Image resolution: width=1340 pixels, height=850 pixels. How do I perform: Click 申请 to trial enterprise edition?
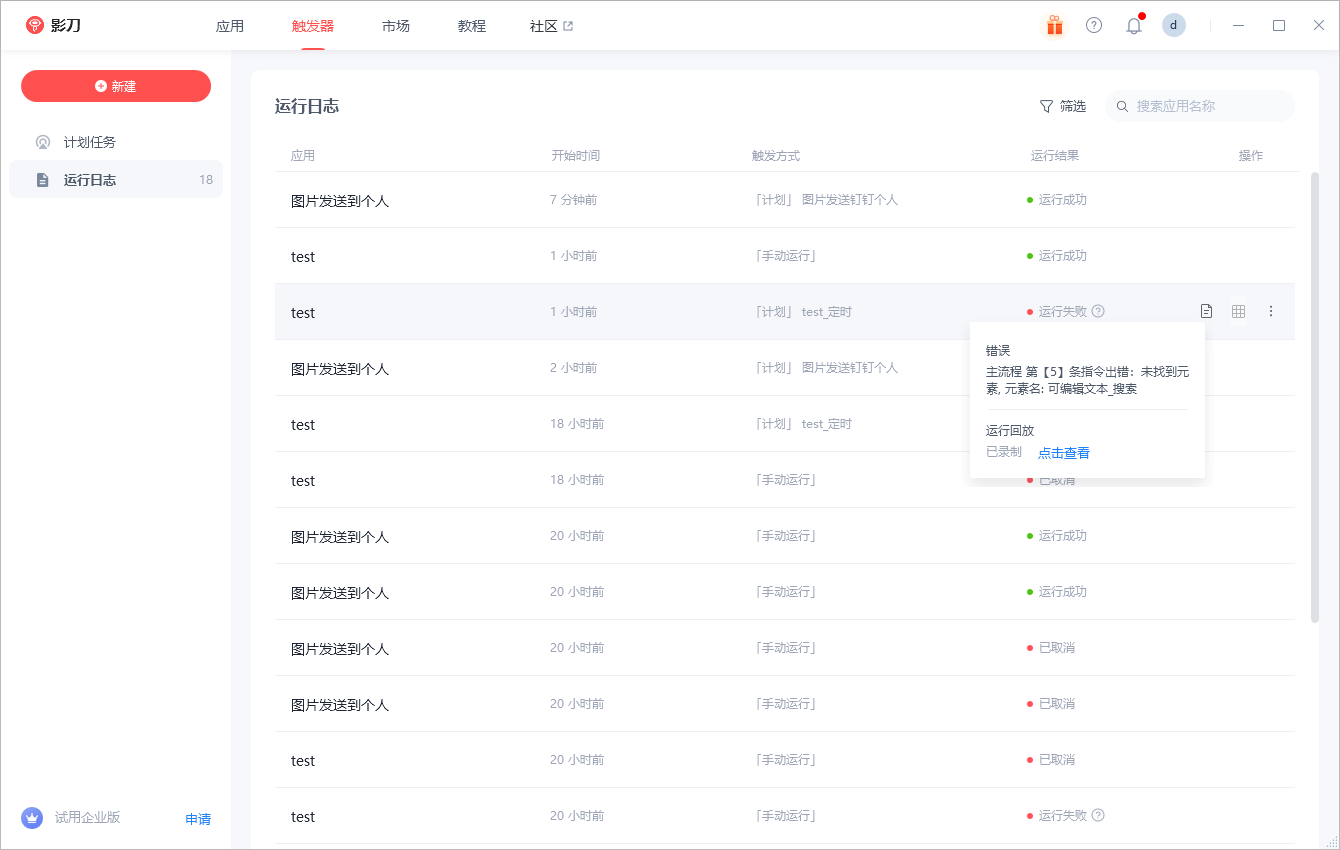(198, 819)
